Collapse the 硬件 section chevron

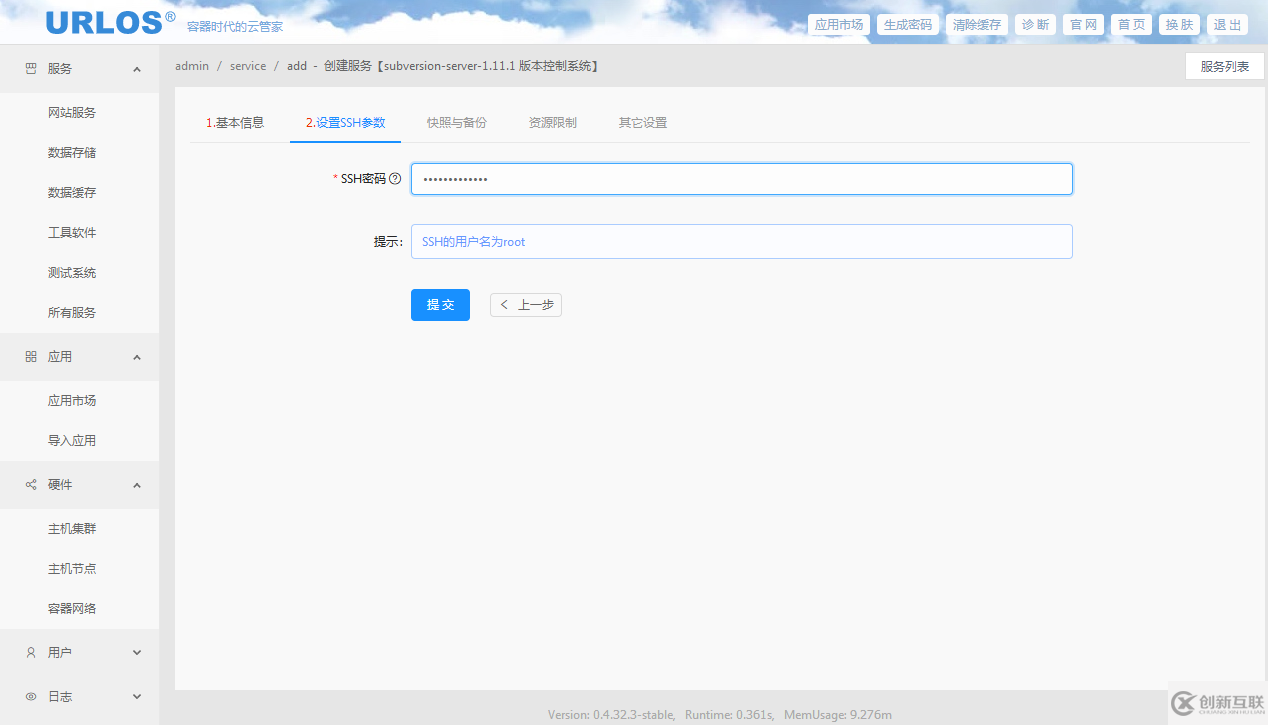click(137, 485)
